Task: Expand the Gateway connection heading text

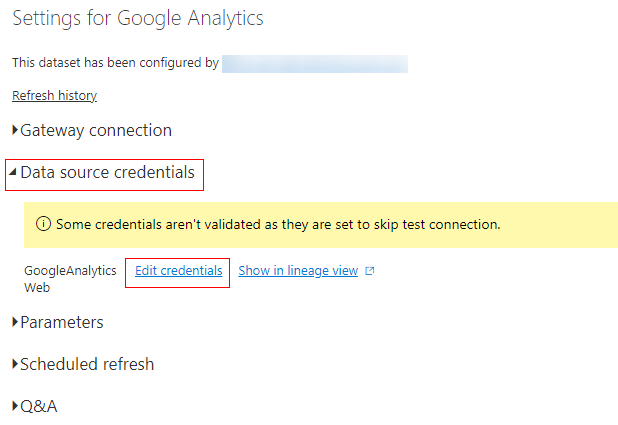Action: coord(96,130)
